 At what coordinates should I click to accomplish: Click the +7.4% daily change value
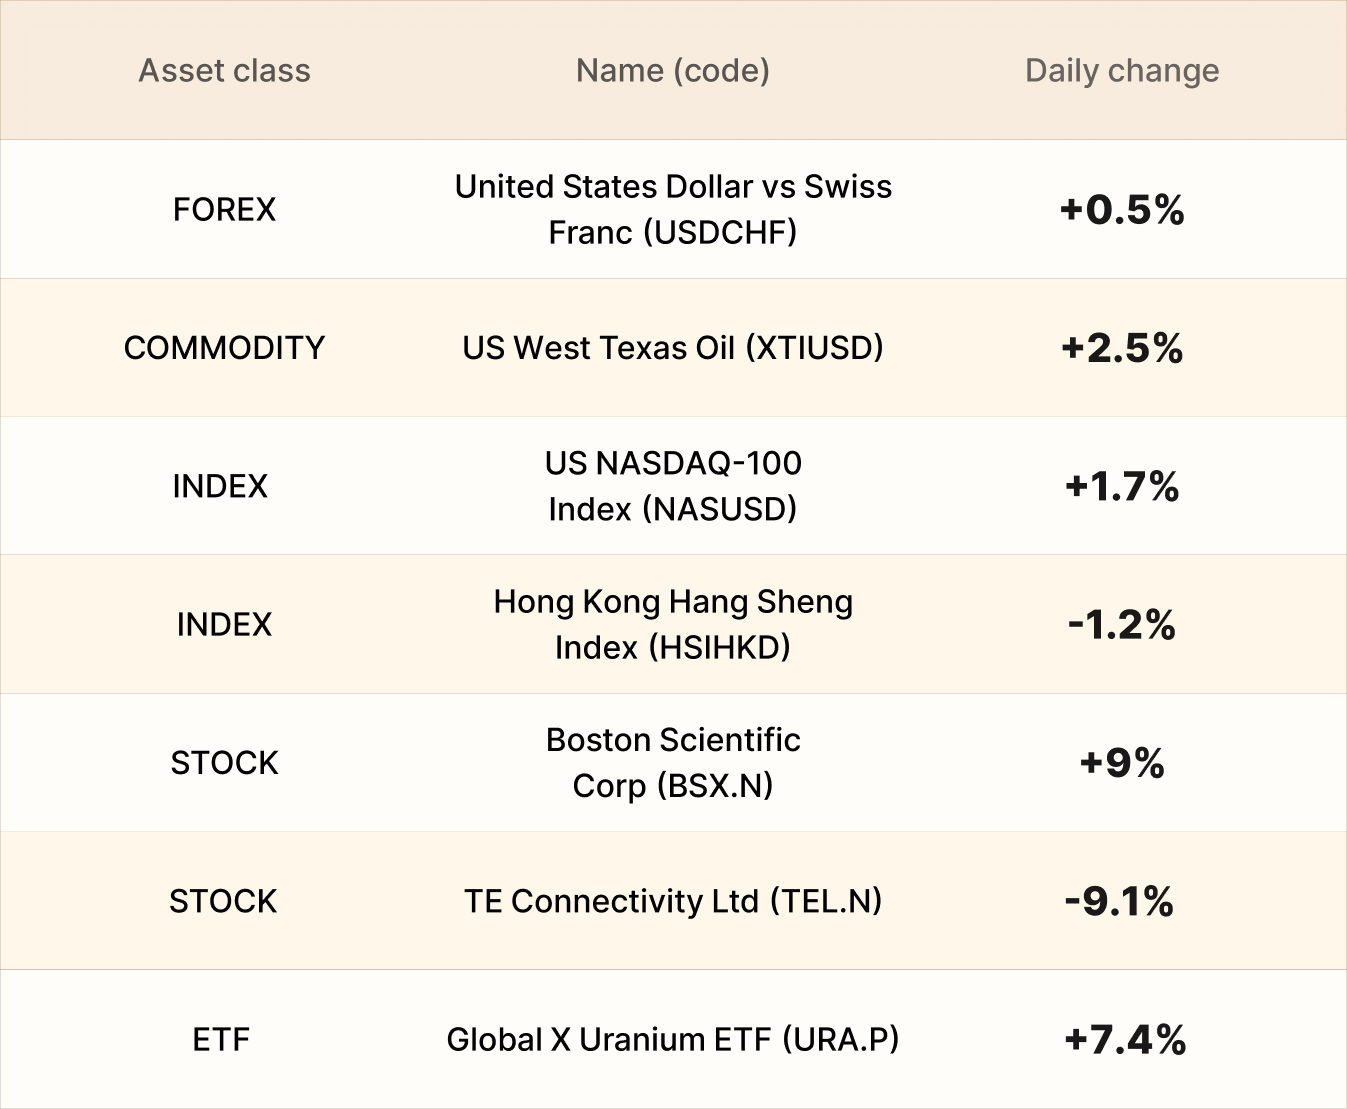[x=1125, y=1040]
